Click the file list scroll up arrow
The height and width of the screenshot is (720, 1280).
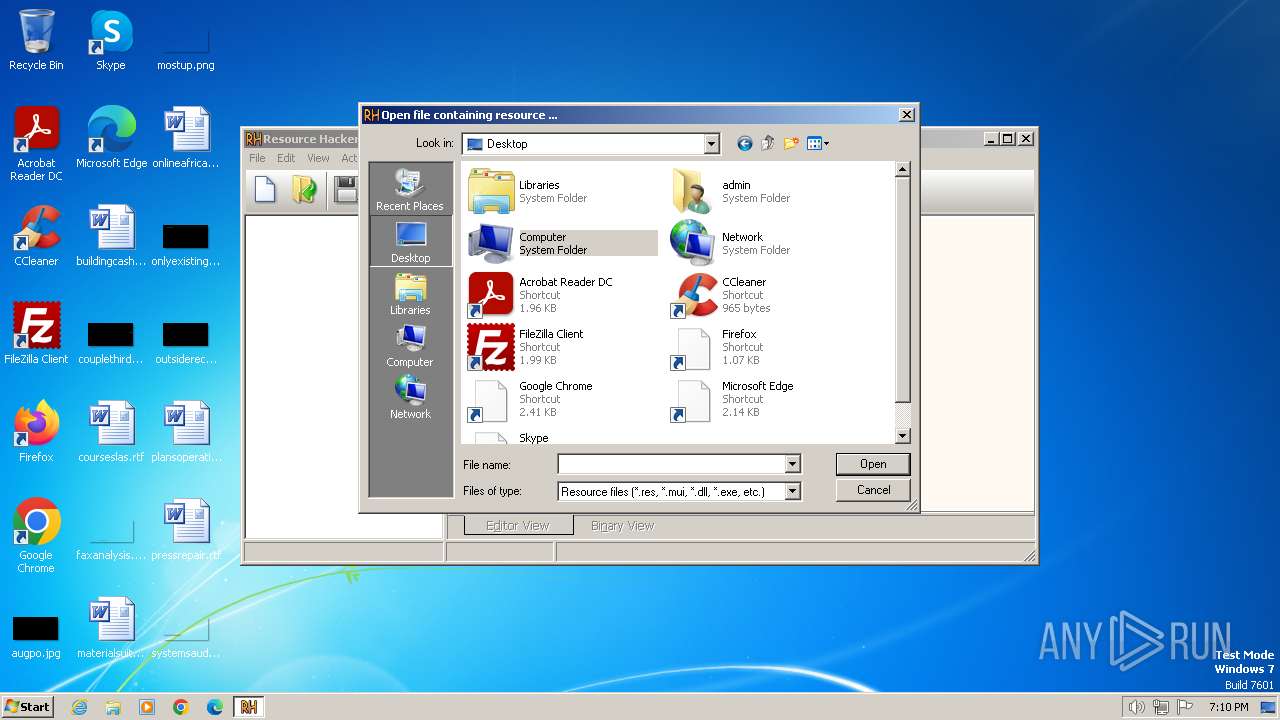tap(902, 170)
